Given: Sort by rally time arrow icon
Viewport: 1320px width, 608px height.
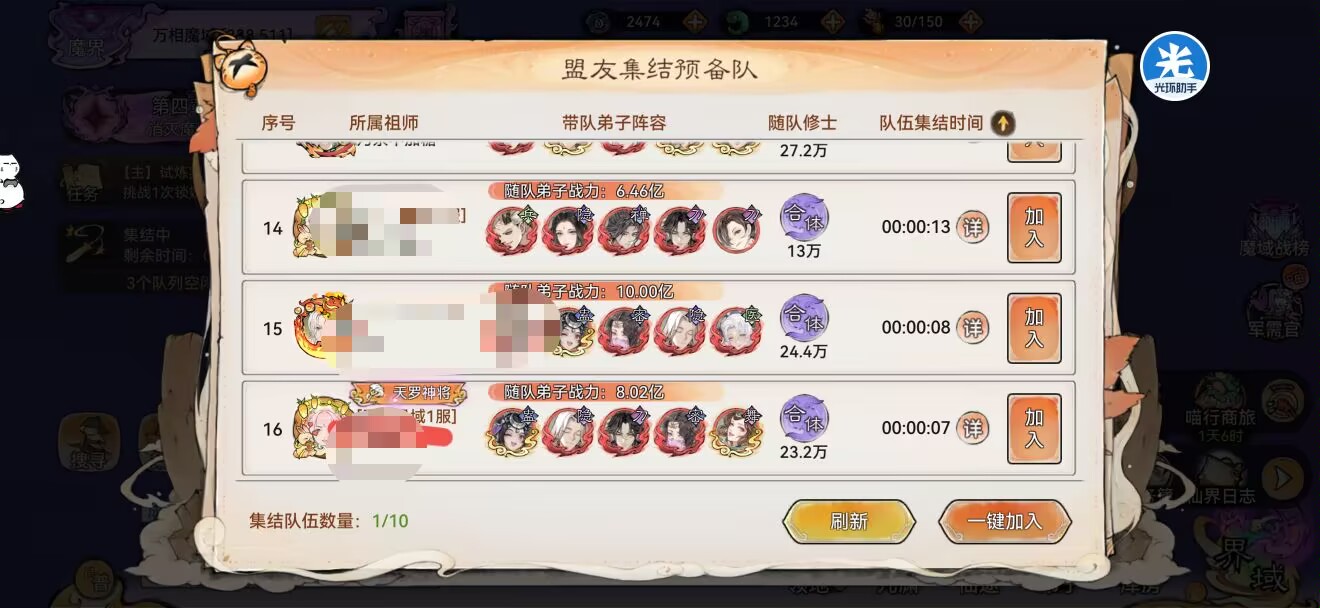Looking at the screenshot, I should (1003, 123).
